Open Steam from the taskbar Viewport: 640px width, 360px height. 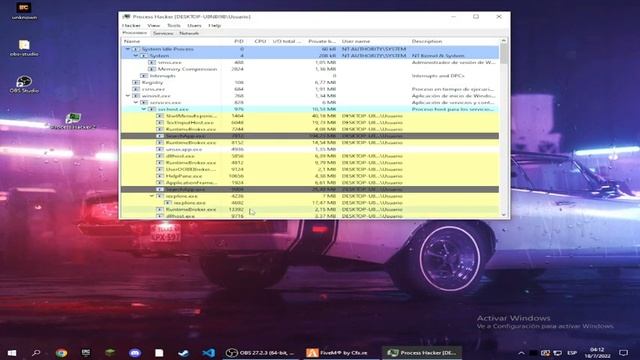184,353
